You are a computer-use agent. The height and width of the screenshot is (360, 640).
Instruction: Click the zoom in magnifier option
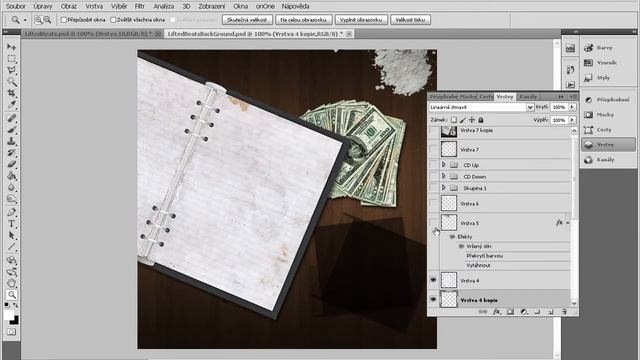[38, 20]
